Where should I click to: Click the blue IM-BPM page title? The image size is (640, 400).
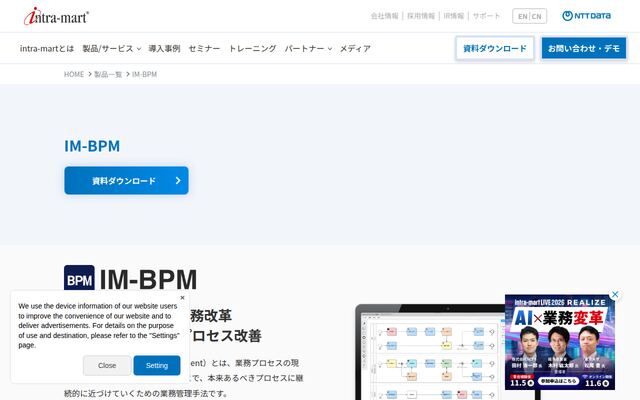click(92, 146)
